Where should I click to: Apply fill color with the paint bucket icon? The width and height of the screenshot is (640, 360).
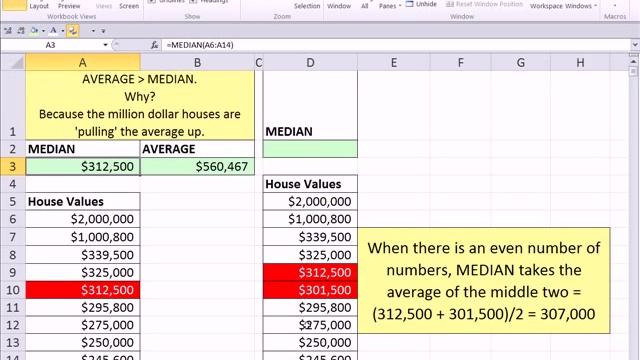click(35, 31)
